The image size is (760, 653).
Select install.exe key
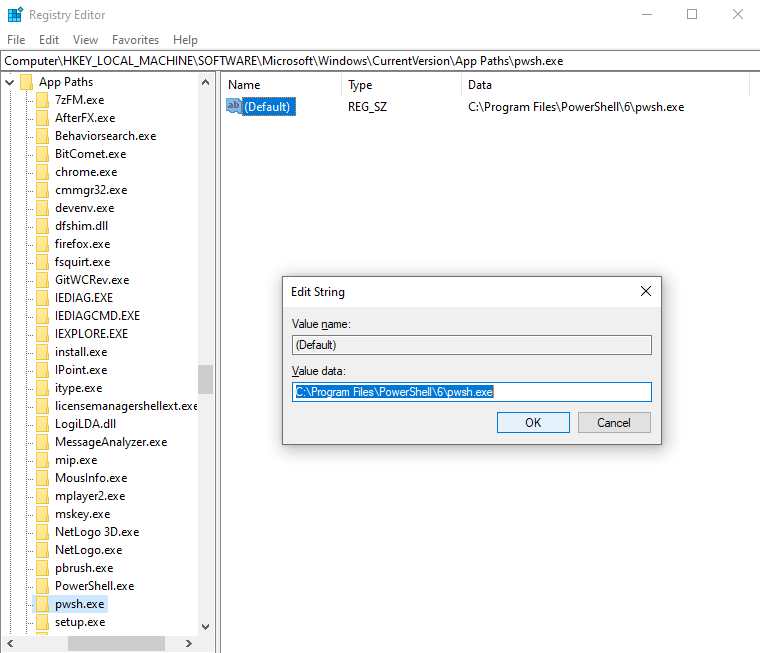[81, 352]
